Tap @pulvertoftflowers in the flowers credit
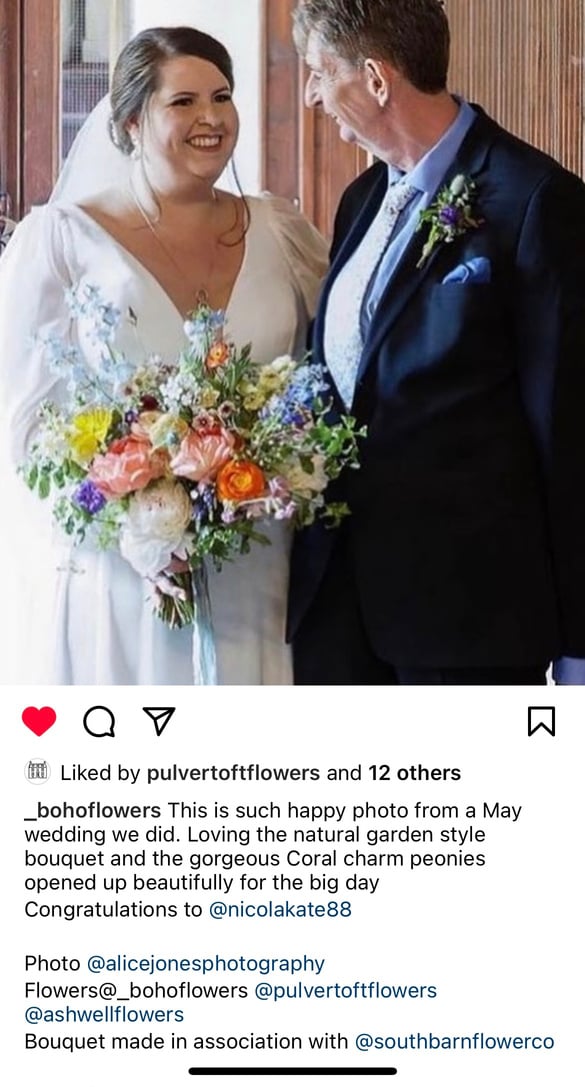This screenshot has height=1087, width=585. point(346,991)
